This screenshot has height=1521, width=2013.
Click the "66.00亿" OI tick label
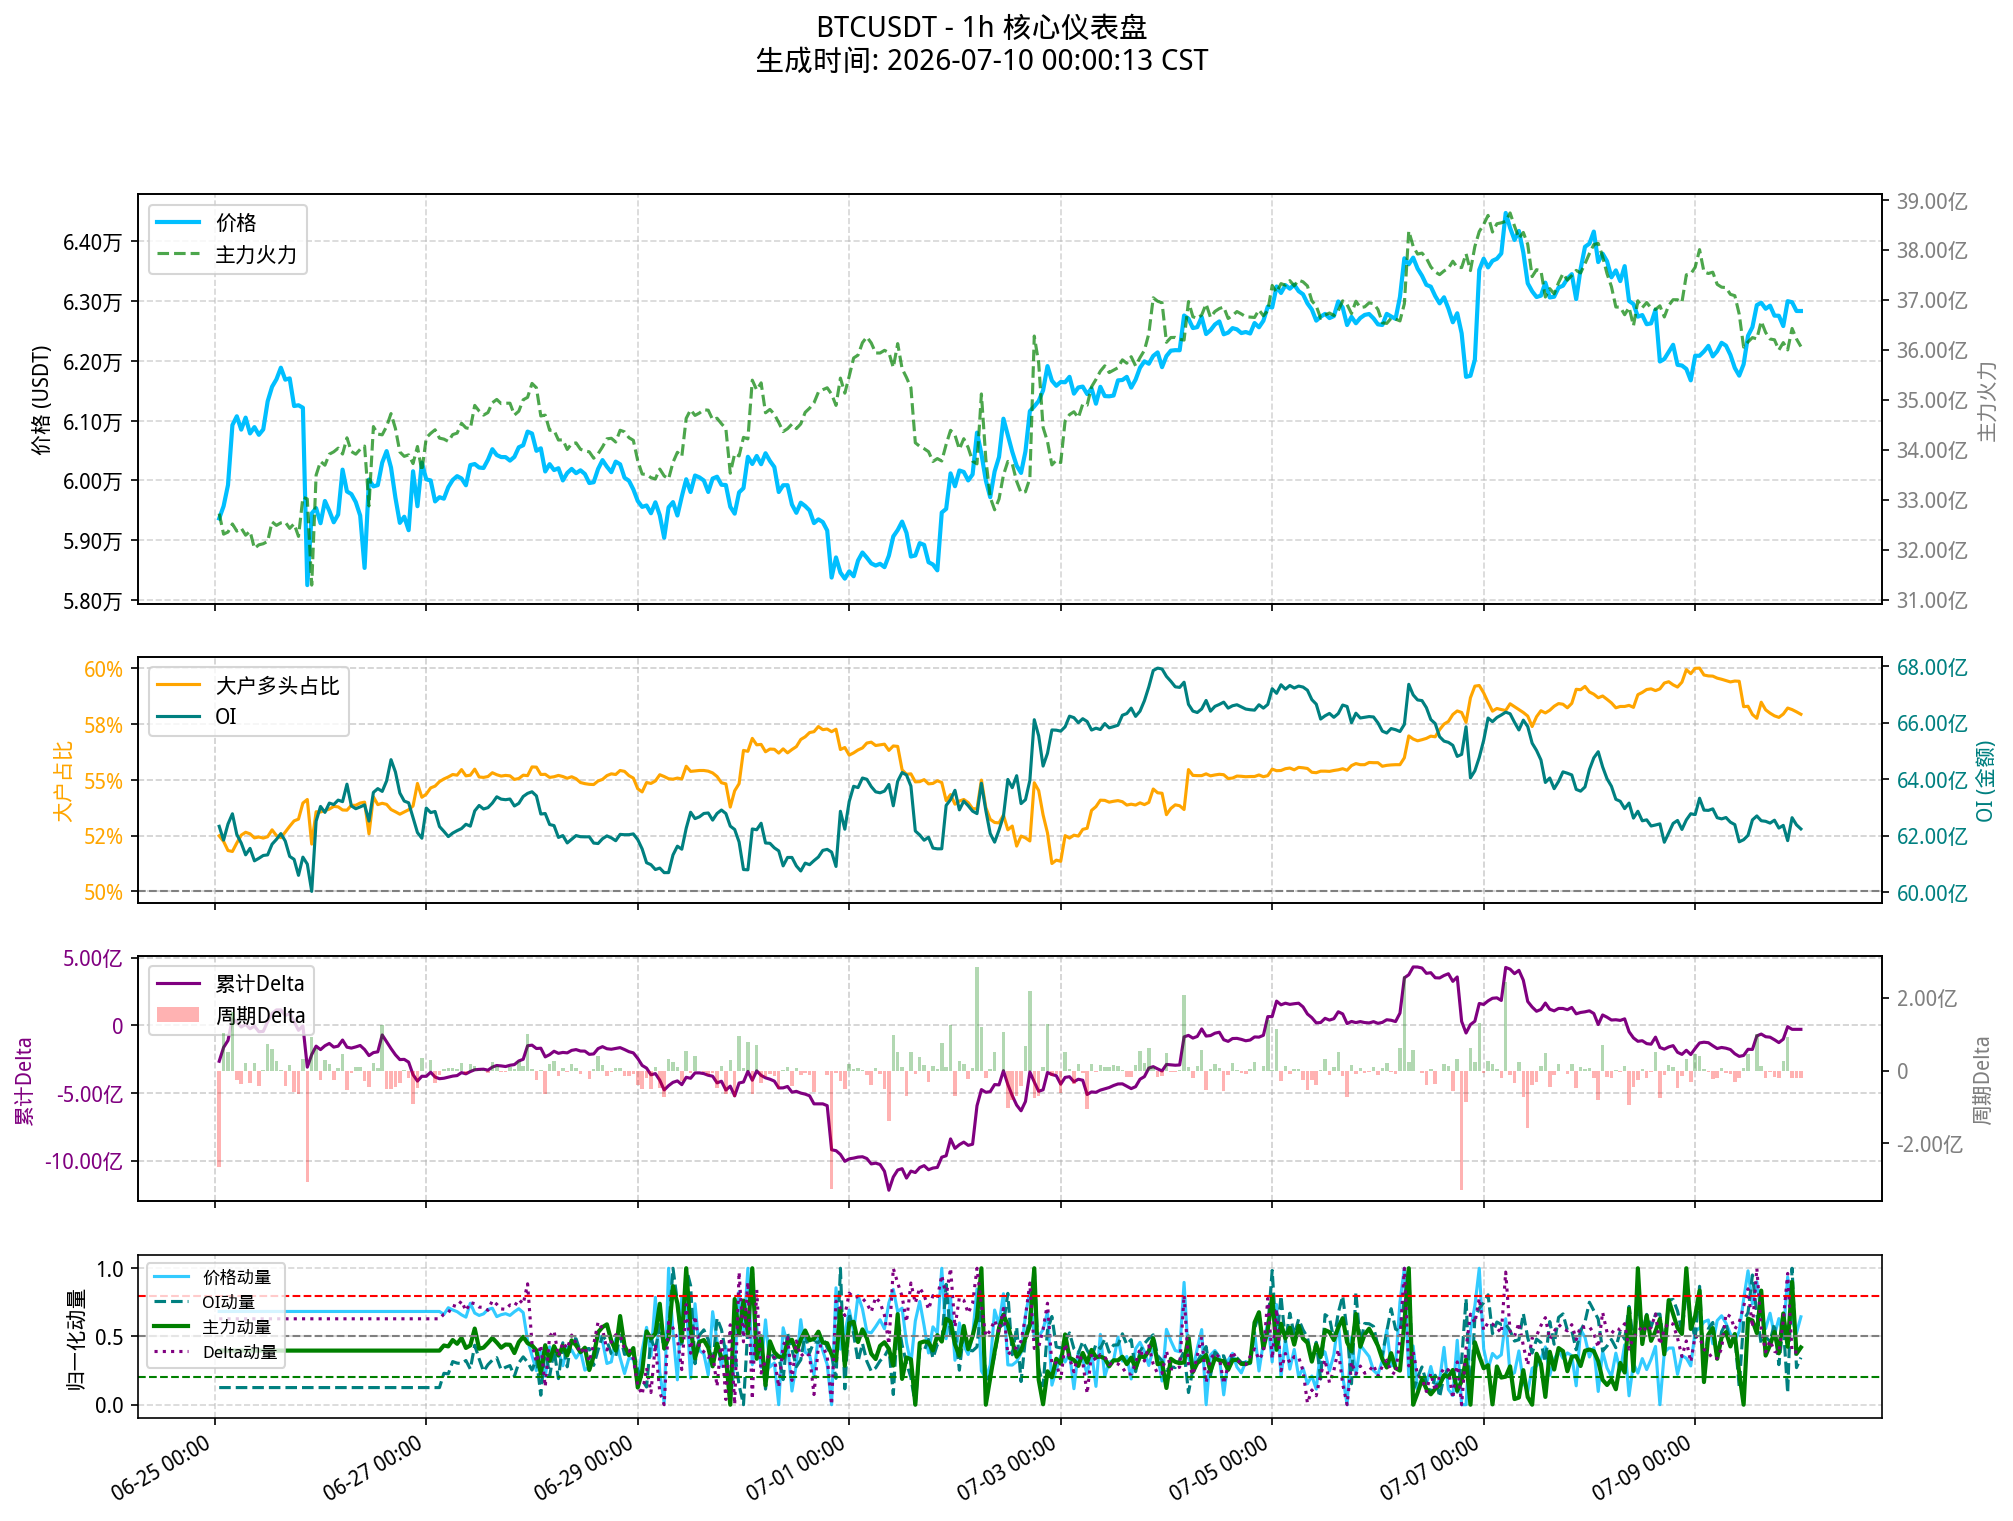[x=1932, y=724]
